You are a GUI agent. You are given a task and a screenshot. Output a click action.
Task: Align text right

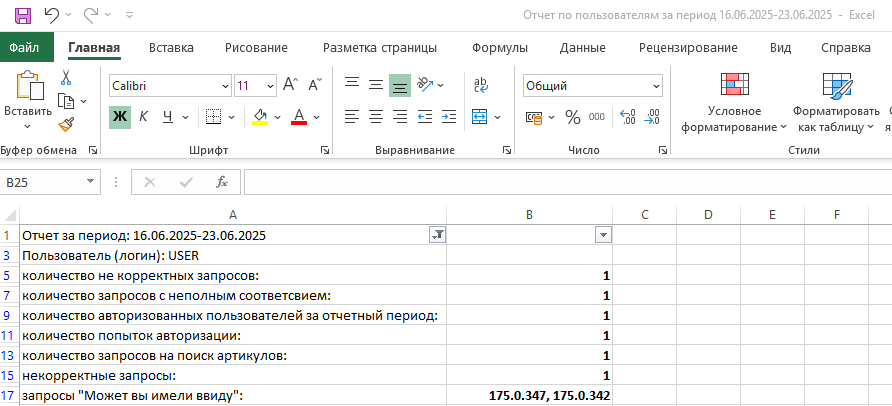(x=400, y=117)
